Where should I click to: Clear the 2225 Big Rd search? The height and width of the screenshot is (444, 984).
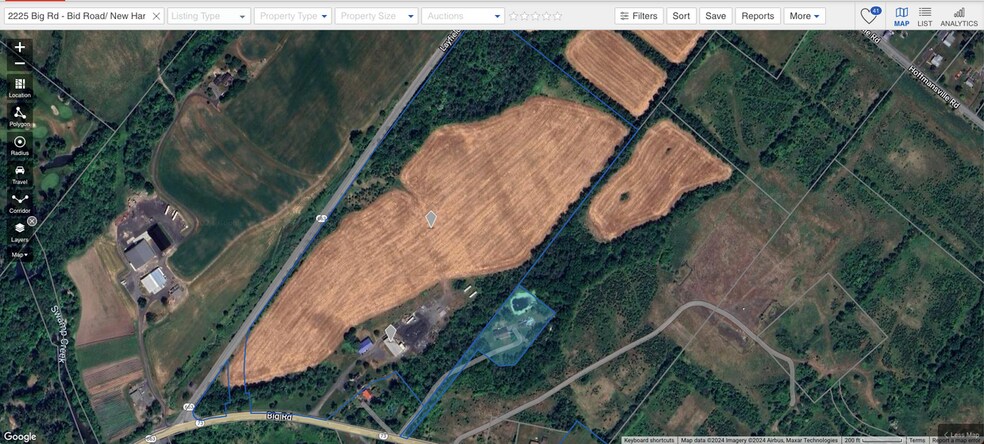coord(156,16)
